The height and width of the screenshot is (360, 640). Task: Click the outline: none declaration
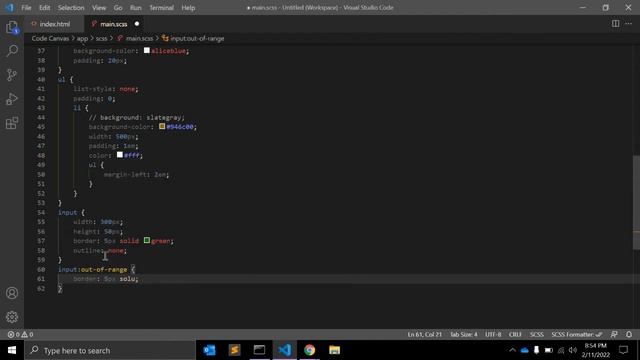tap(100, 250)
